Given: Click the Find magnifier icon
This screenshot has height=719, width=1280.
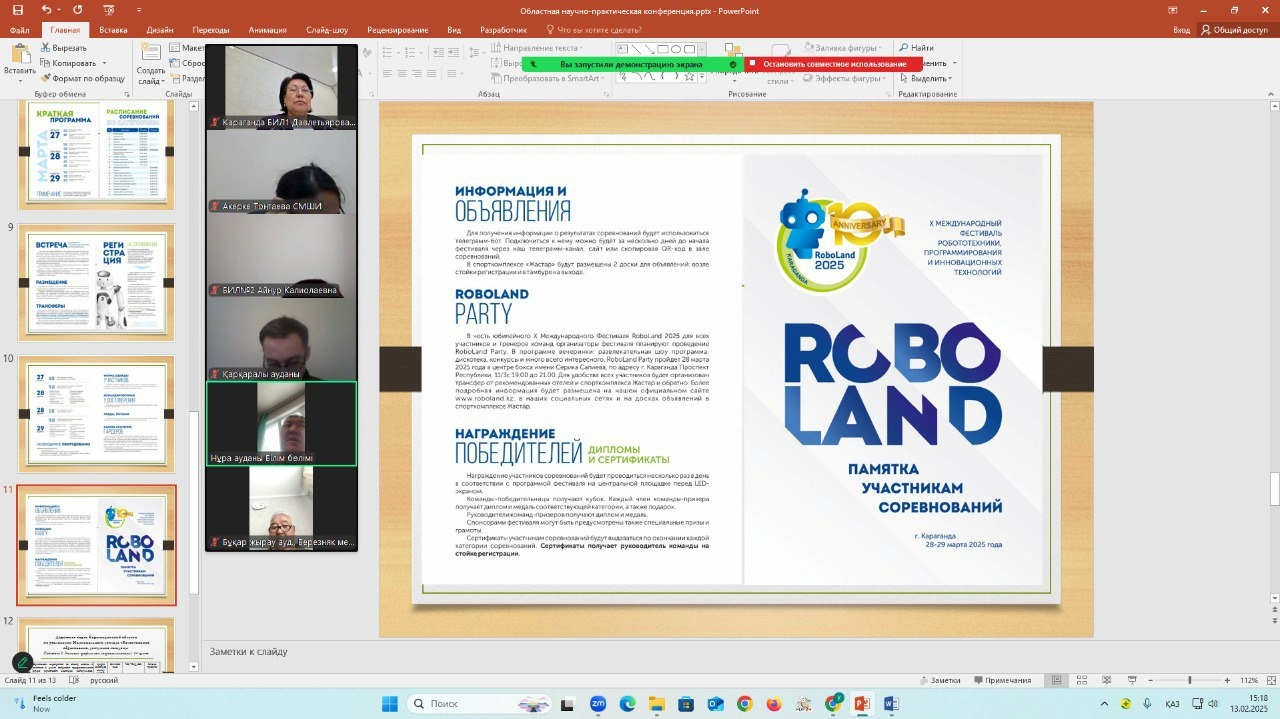Looking at the screenshot, I should point(904,48).
